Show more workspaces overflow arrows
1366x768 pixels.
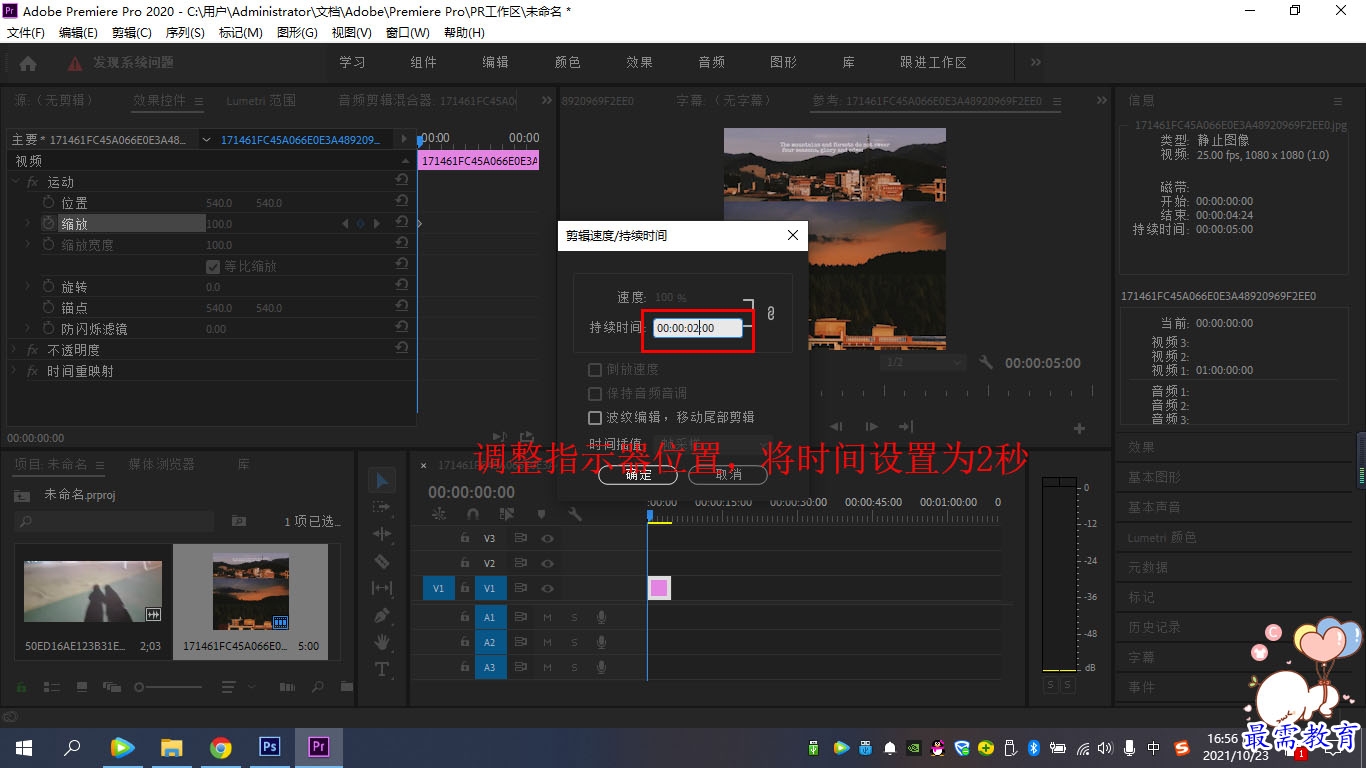[x=1035, y=62]
